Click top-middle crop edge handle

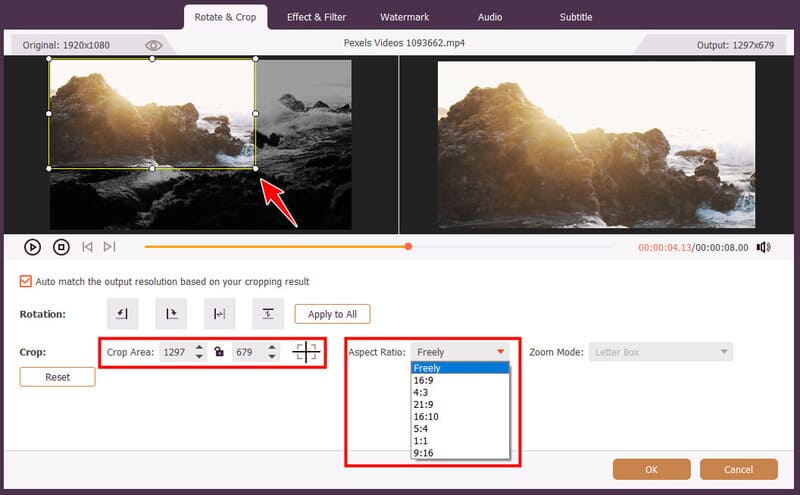click(152, 59)
